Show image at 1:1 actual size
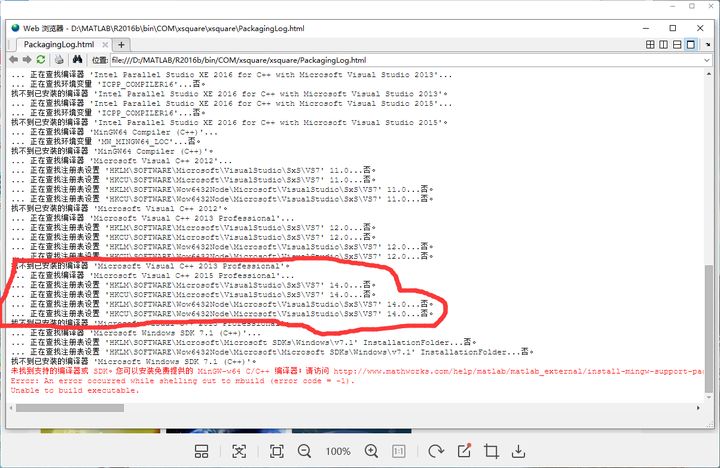720x468 pixels. (399, 451)
